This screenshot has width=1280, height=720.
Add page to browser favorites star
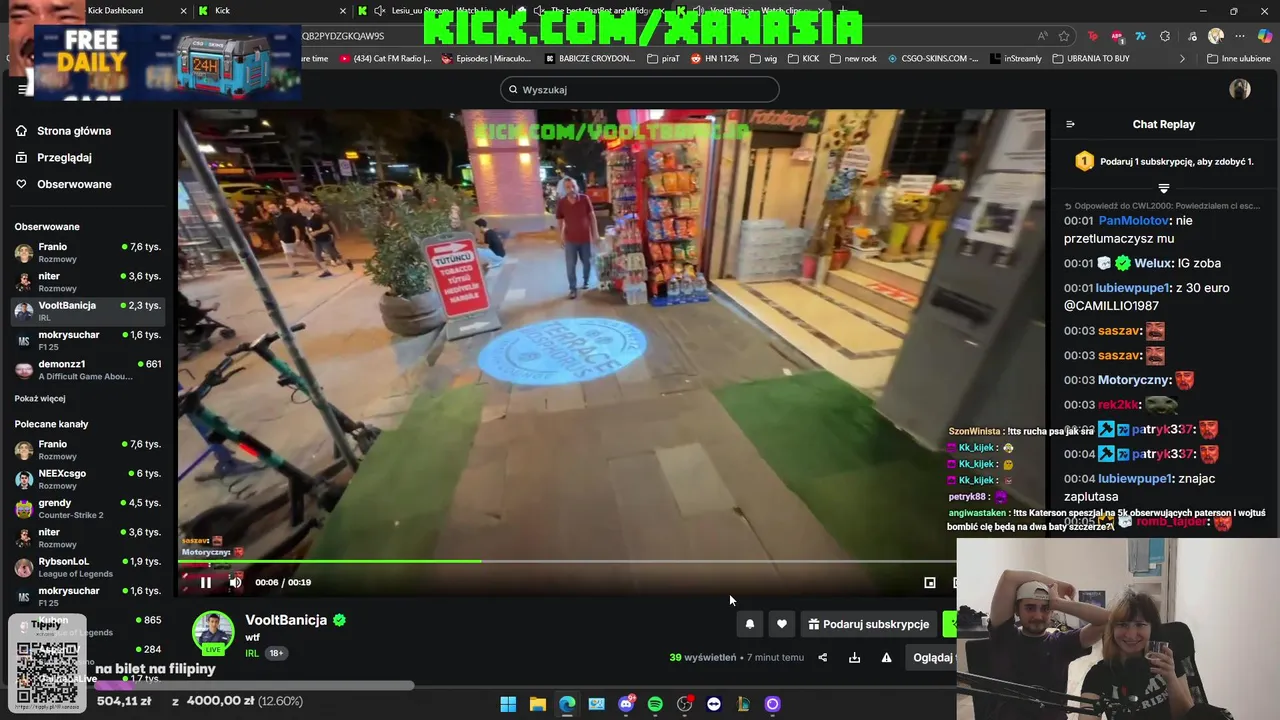coord(1064,36)
